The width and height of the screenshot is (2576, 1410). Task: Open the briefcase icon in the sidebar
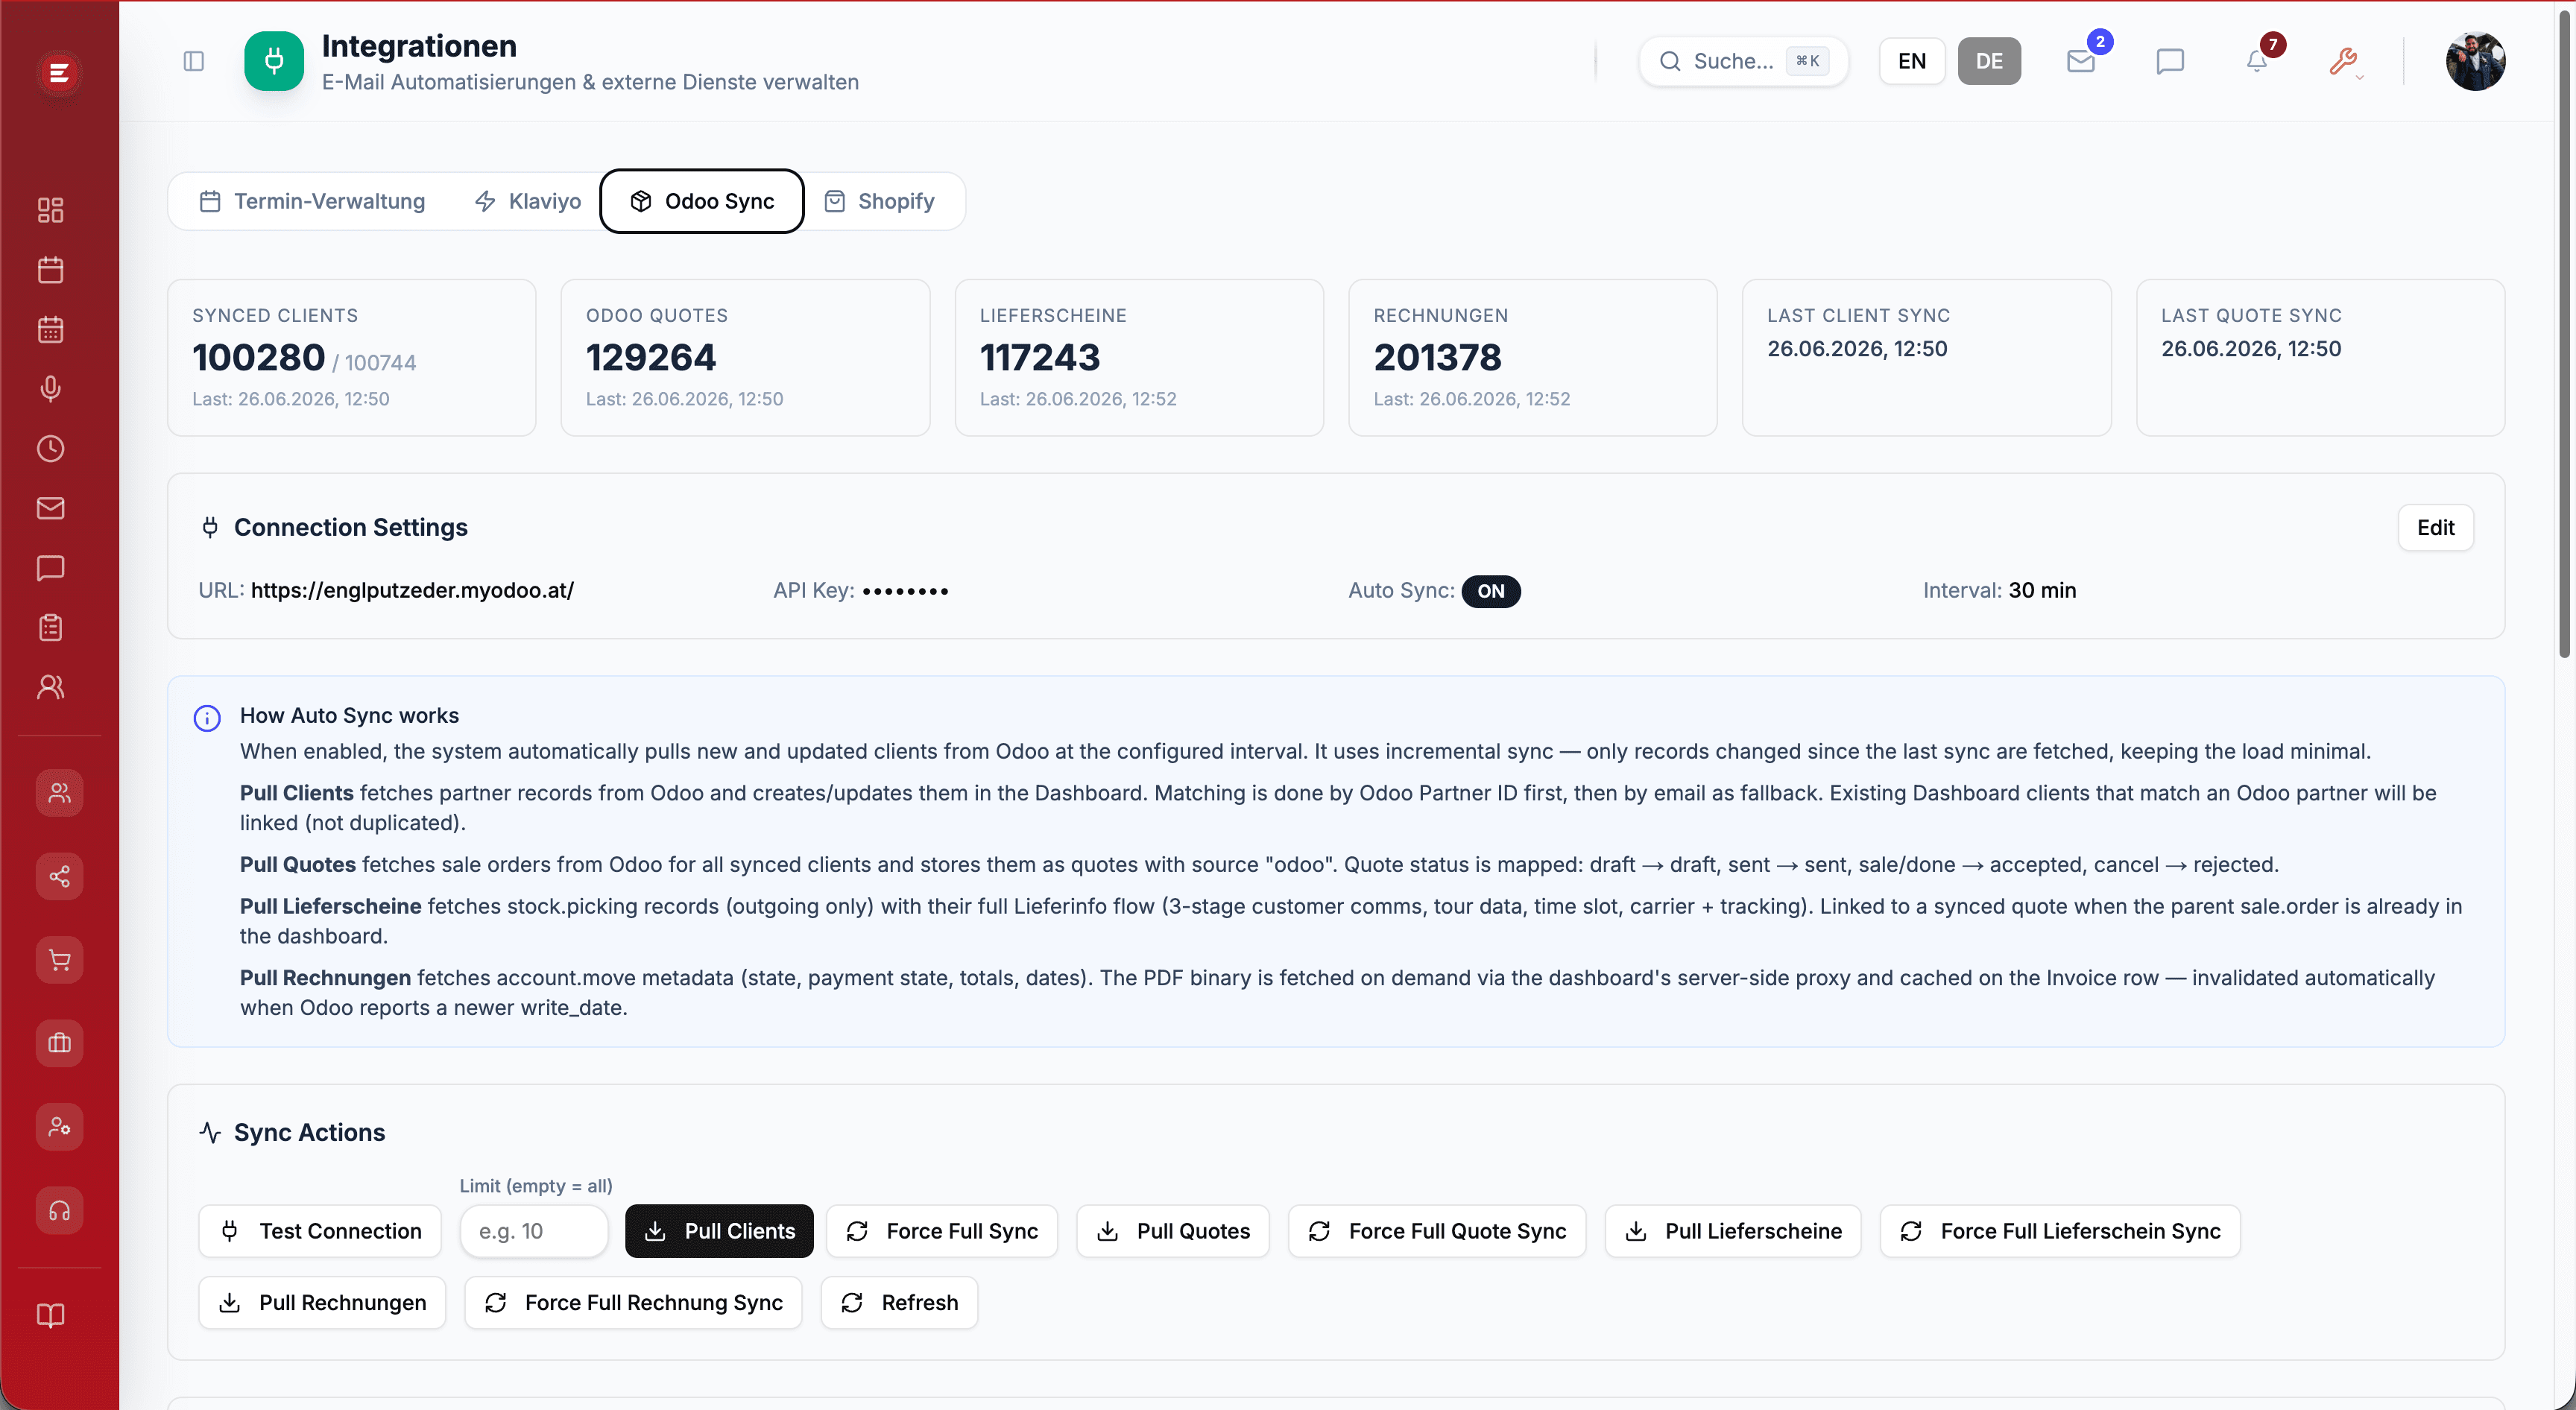pyautogui.click(x=59, y=1043)
